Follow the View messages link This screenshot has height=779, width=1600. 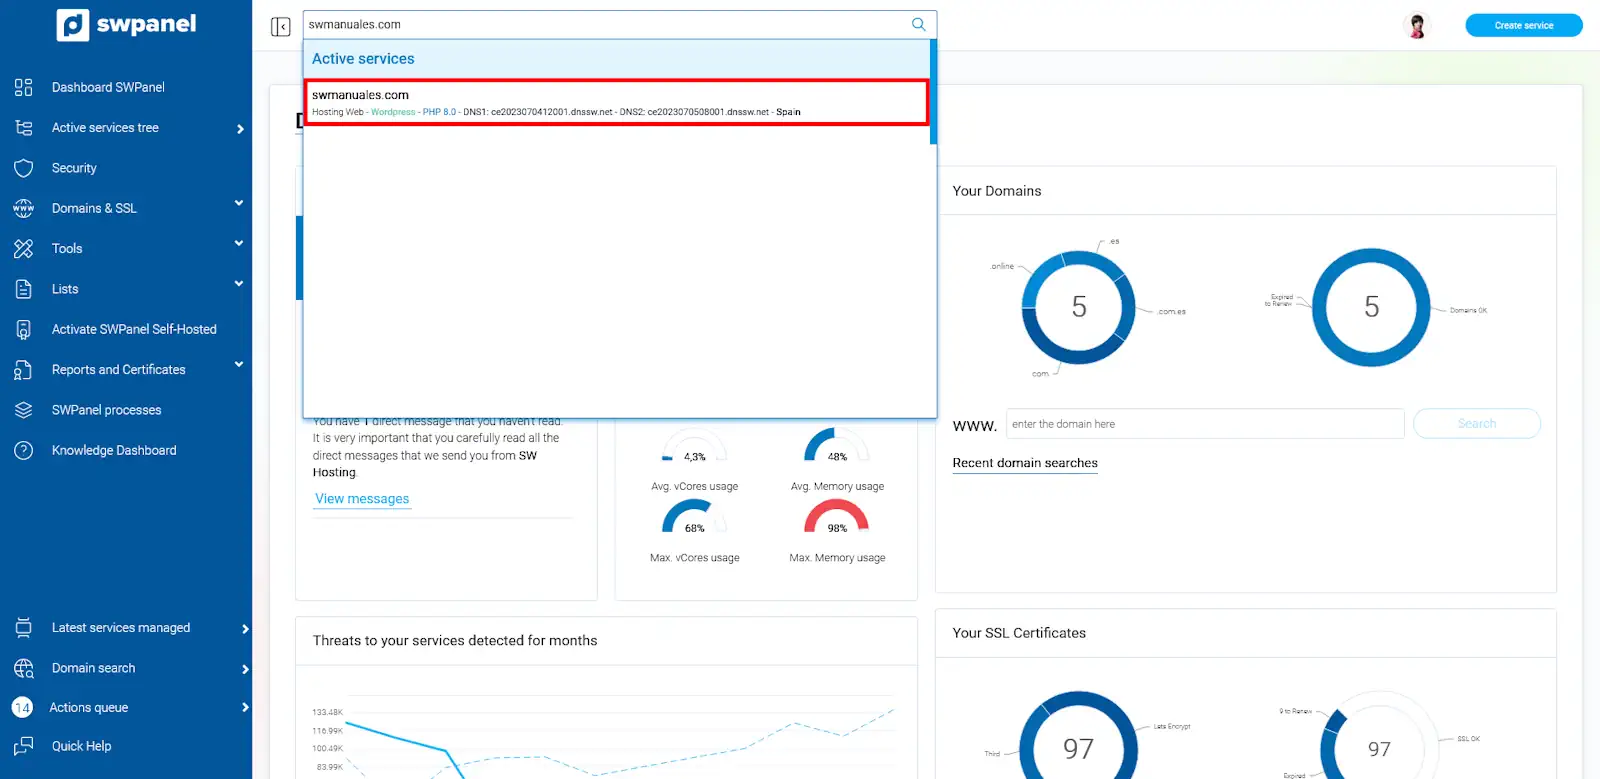(362, 499)
